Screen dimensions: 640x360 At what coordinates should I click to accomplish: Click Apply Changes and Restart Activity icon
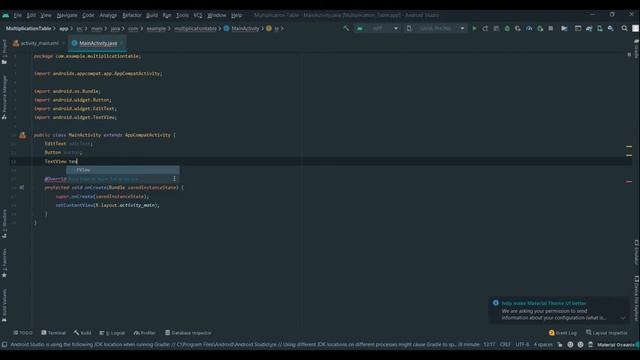tap(485, 29)
